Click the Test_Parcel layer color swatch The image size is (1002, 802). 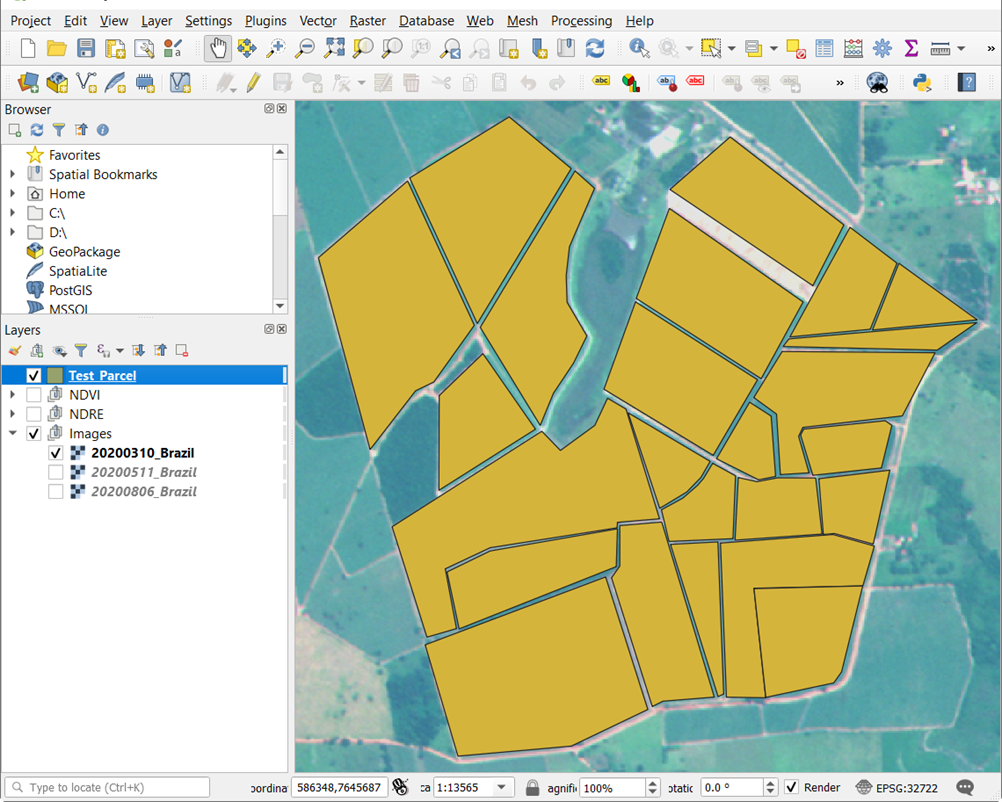[x=55, y=376]
